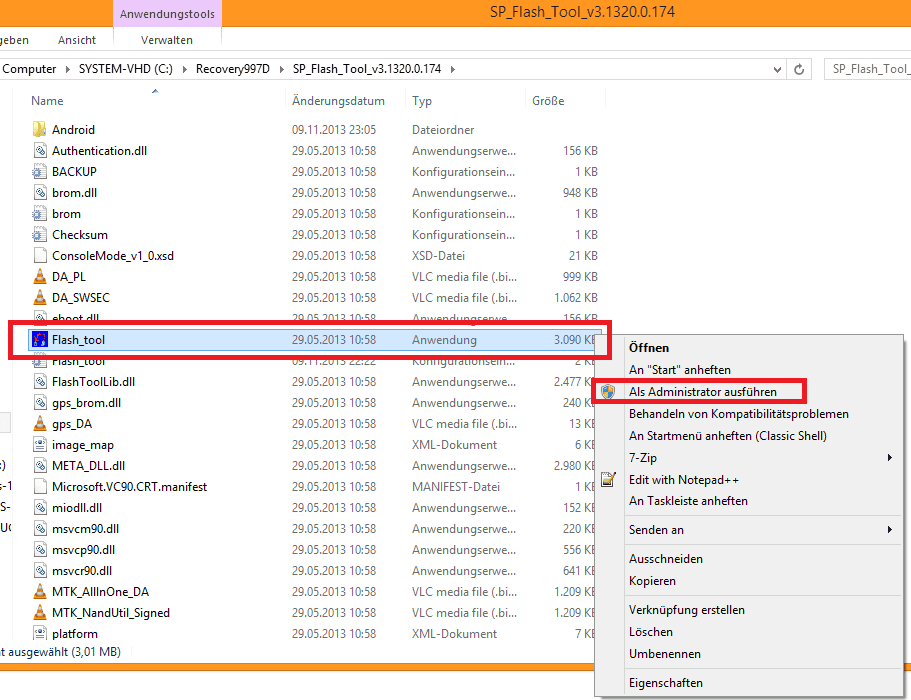Click the Flash_tool application icon
Screen dimensions: 911x700
click(x=40, y=339)
